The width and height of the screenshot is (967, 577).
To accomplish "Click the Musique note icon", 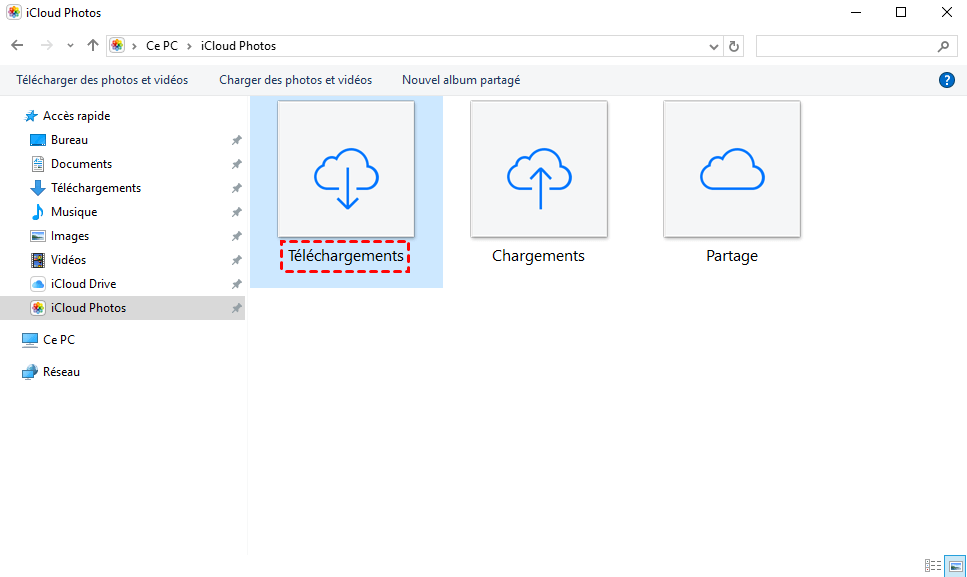I will tap(38, 212).
